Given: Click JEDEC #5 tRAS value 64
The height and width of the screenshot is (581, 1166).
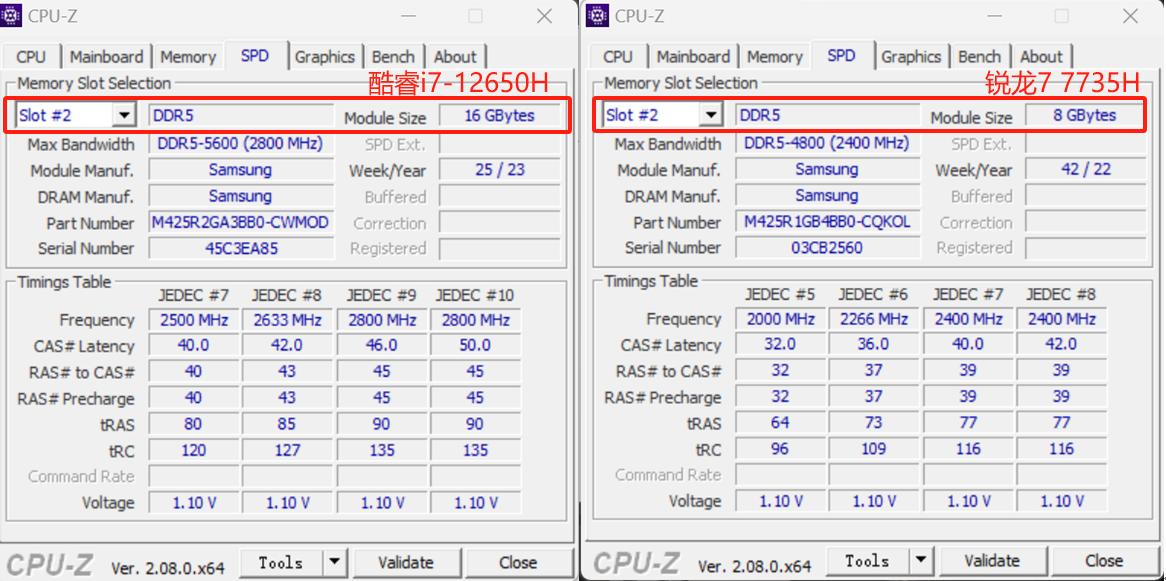Looking at the screenshot, I should pos(780,423).
